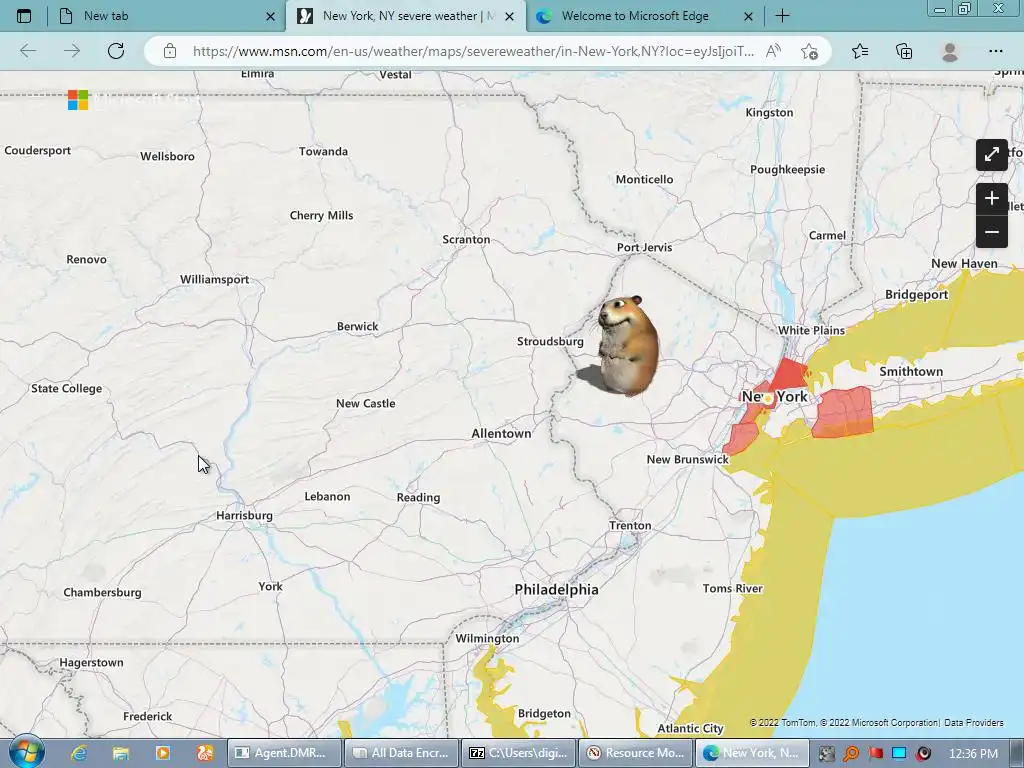The height and width of the screenshot is (768, 1024).
Task: Click the Microsoft logo on the map page
Action: pos(78,100)
